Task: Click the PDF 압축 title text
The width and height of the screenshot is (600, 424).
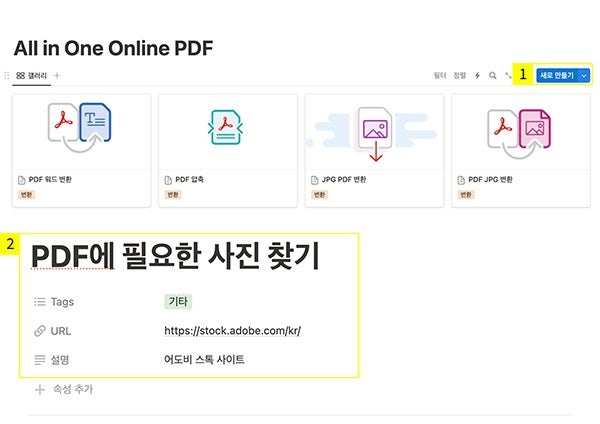Action: coord(189,179)
